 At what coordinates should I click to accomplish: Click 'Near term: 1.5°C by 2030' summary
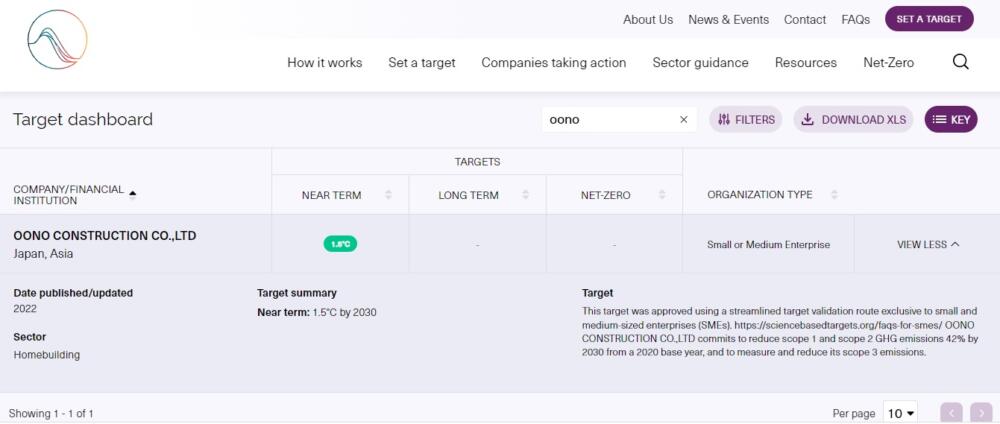pyautogui.click(x=317, y=313)
